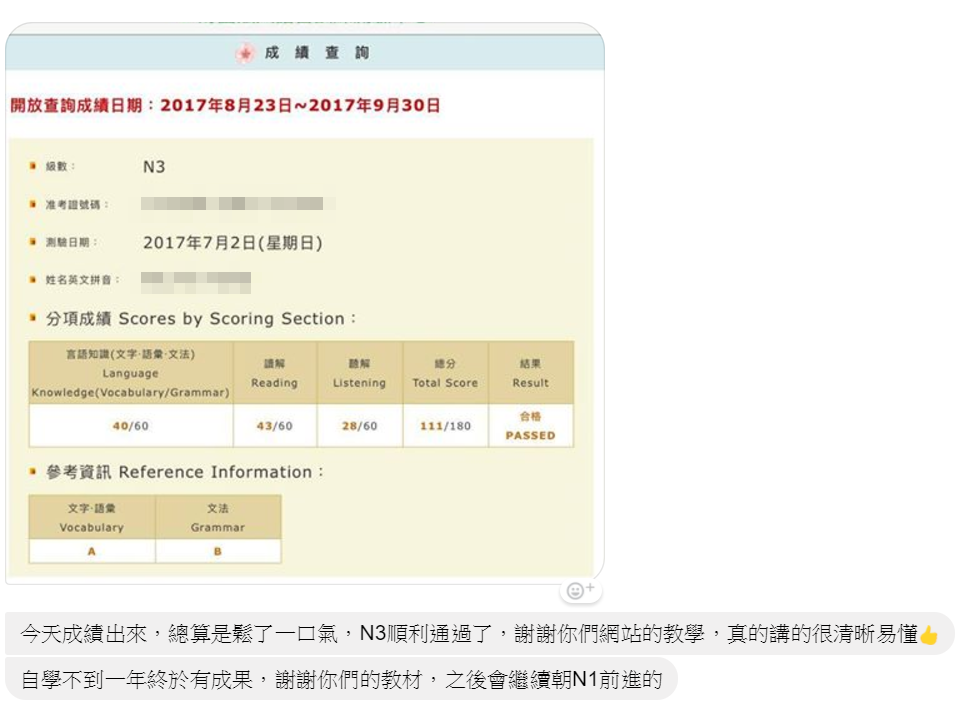Click the thumbs-up emoji in the message

point(928,634)
